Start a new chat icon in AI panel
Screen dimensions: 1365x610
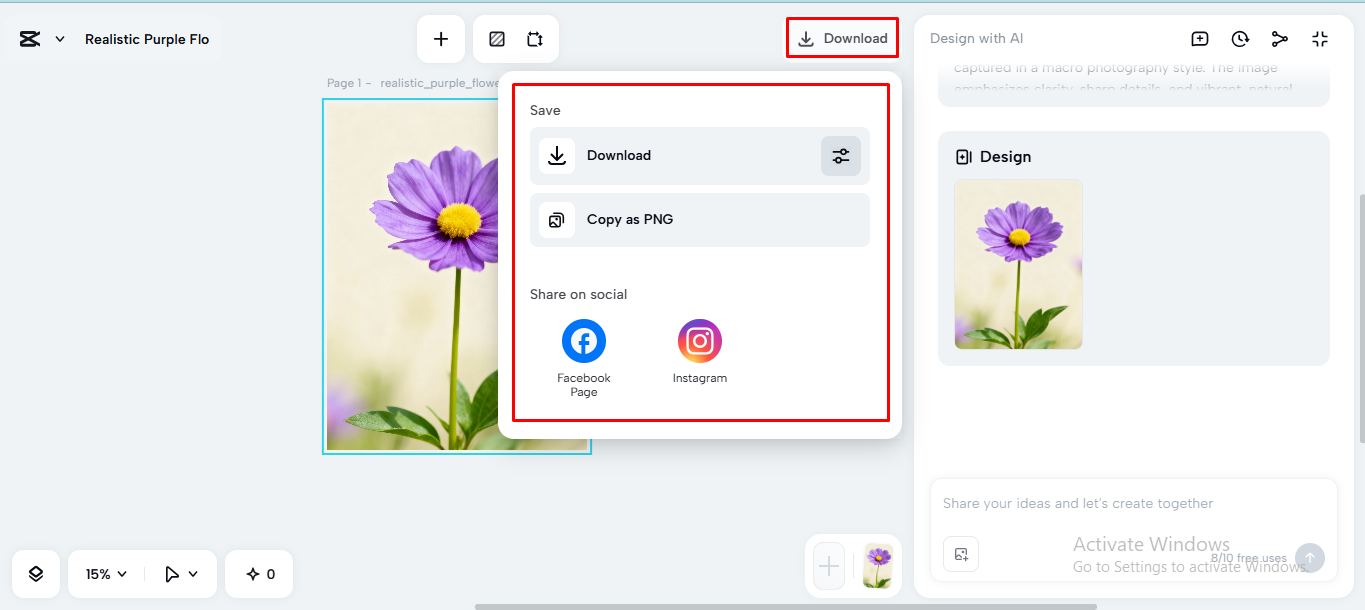coord(1200,39)
